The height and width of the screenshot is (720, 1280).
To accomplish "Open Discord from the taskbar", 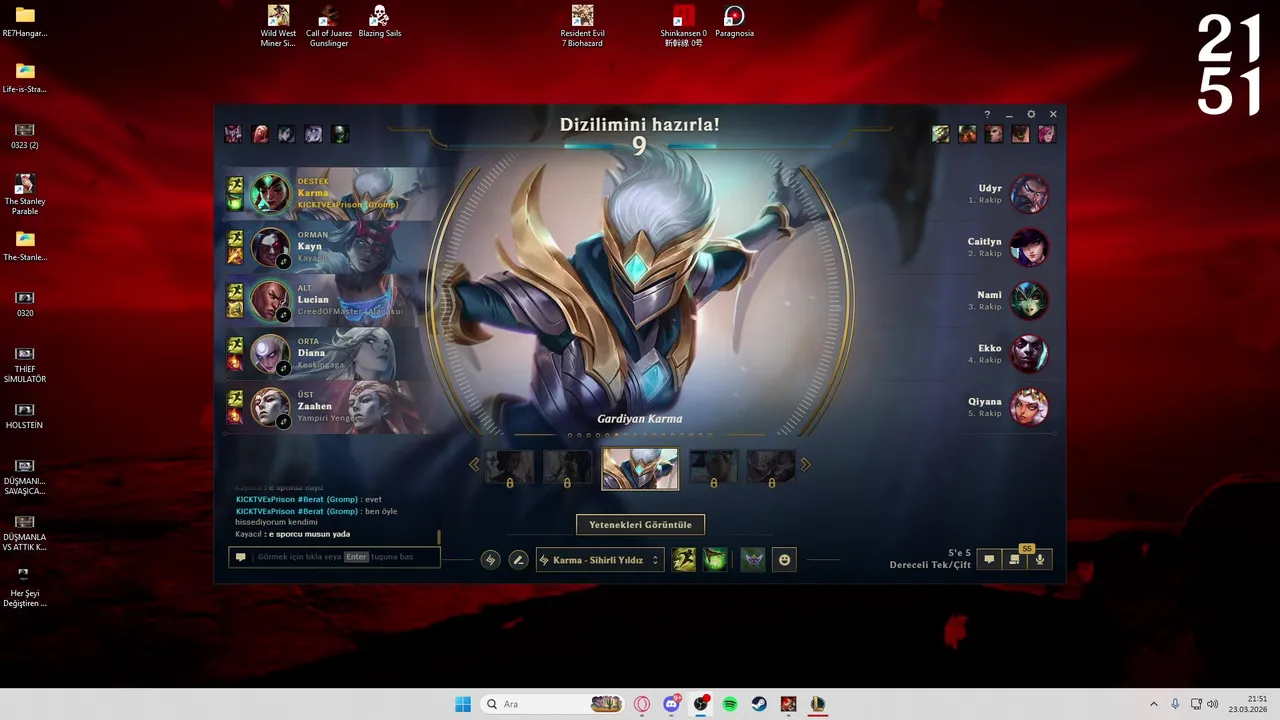I will [671, 704].
